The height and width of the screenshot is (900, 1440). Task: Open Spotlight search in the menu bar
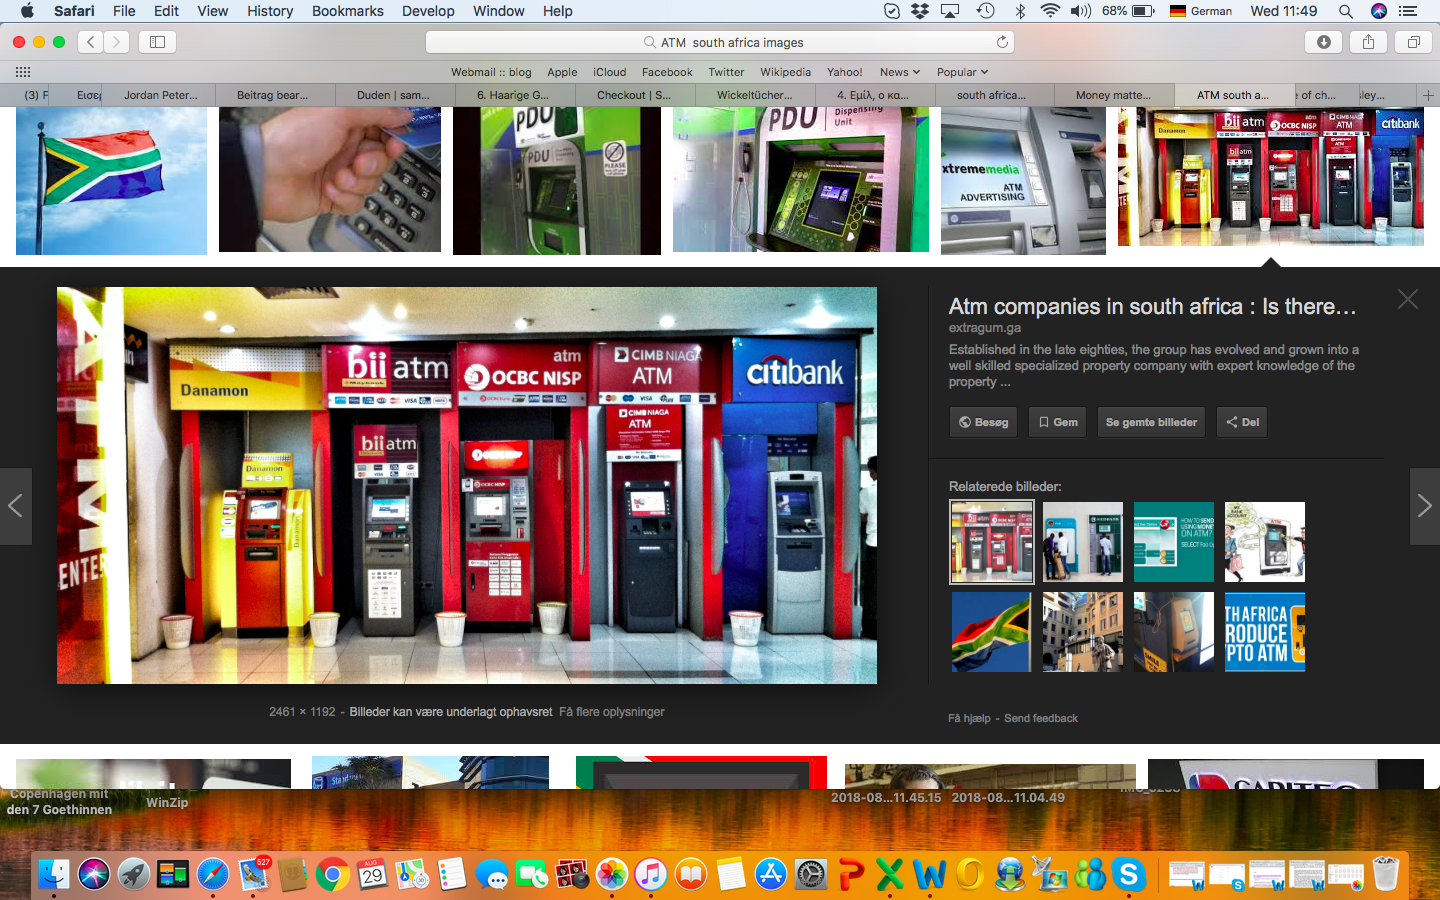pyautogui.click(x=1346, y=11)
